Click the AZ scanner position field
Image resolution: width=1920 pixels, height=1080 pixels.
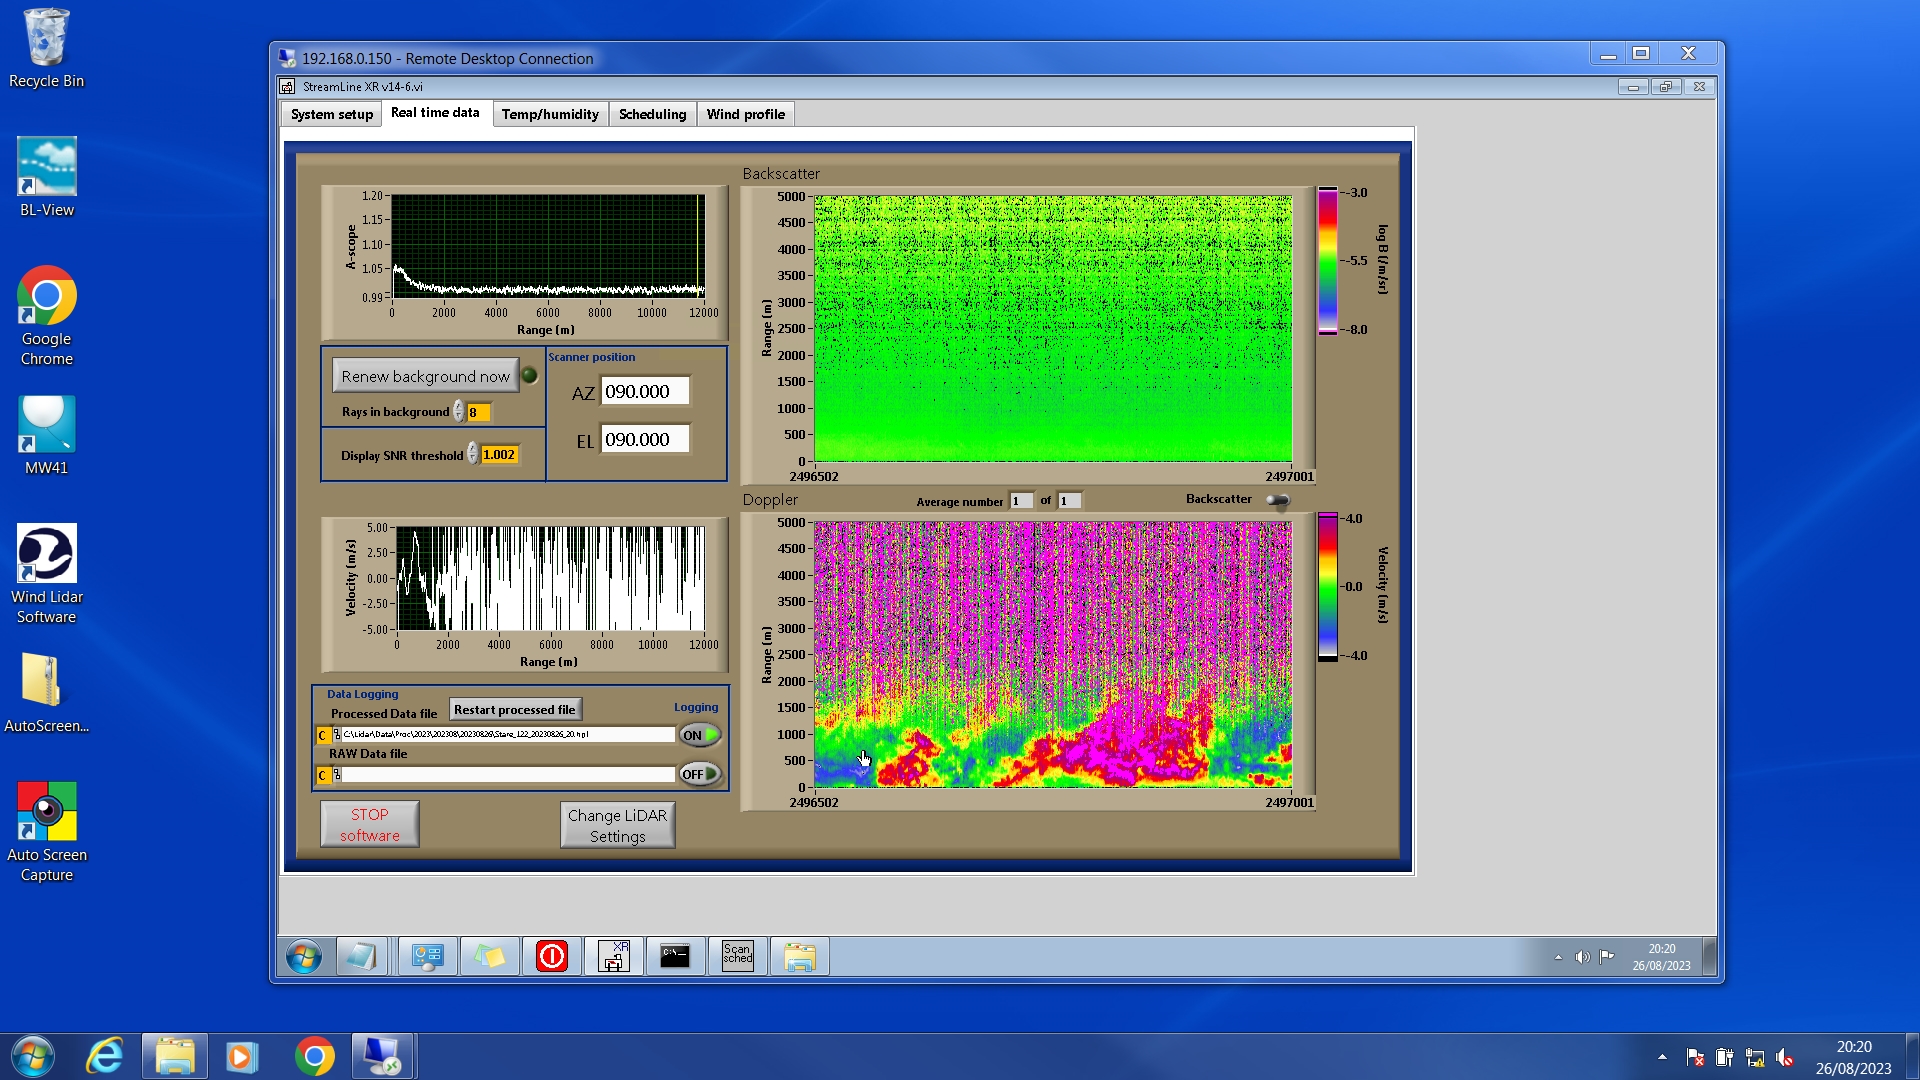pyautogui.click(x=645, y=392)
